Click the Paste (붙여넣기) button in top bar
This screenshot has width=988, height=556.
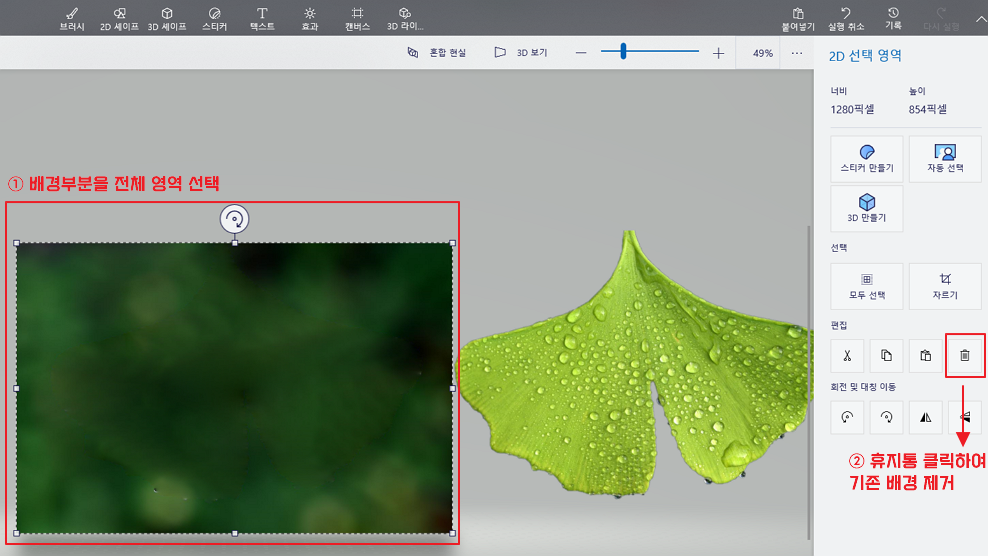coord(798,18)
